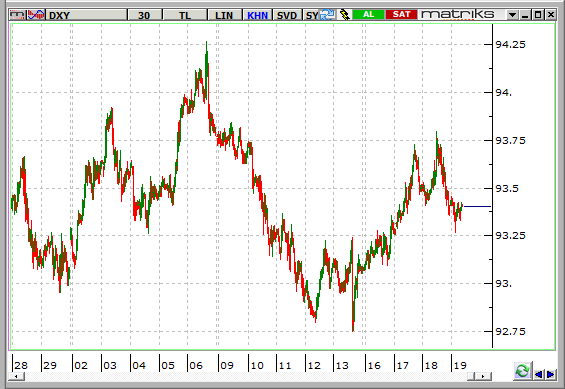Viewport: 565px width, 389px height.
Task: Click the 93. price axis label
Action: tap(503, 284)
